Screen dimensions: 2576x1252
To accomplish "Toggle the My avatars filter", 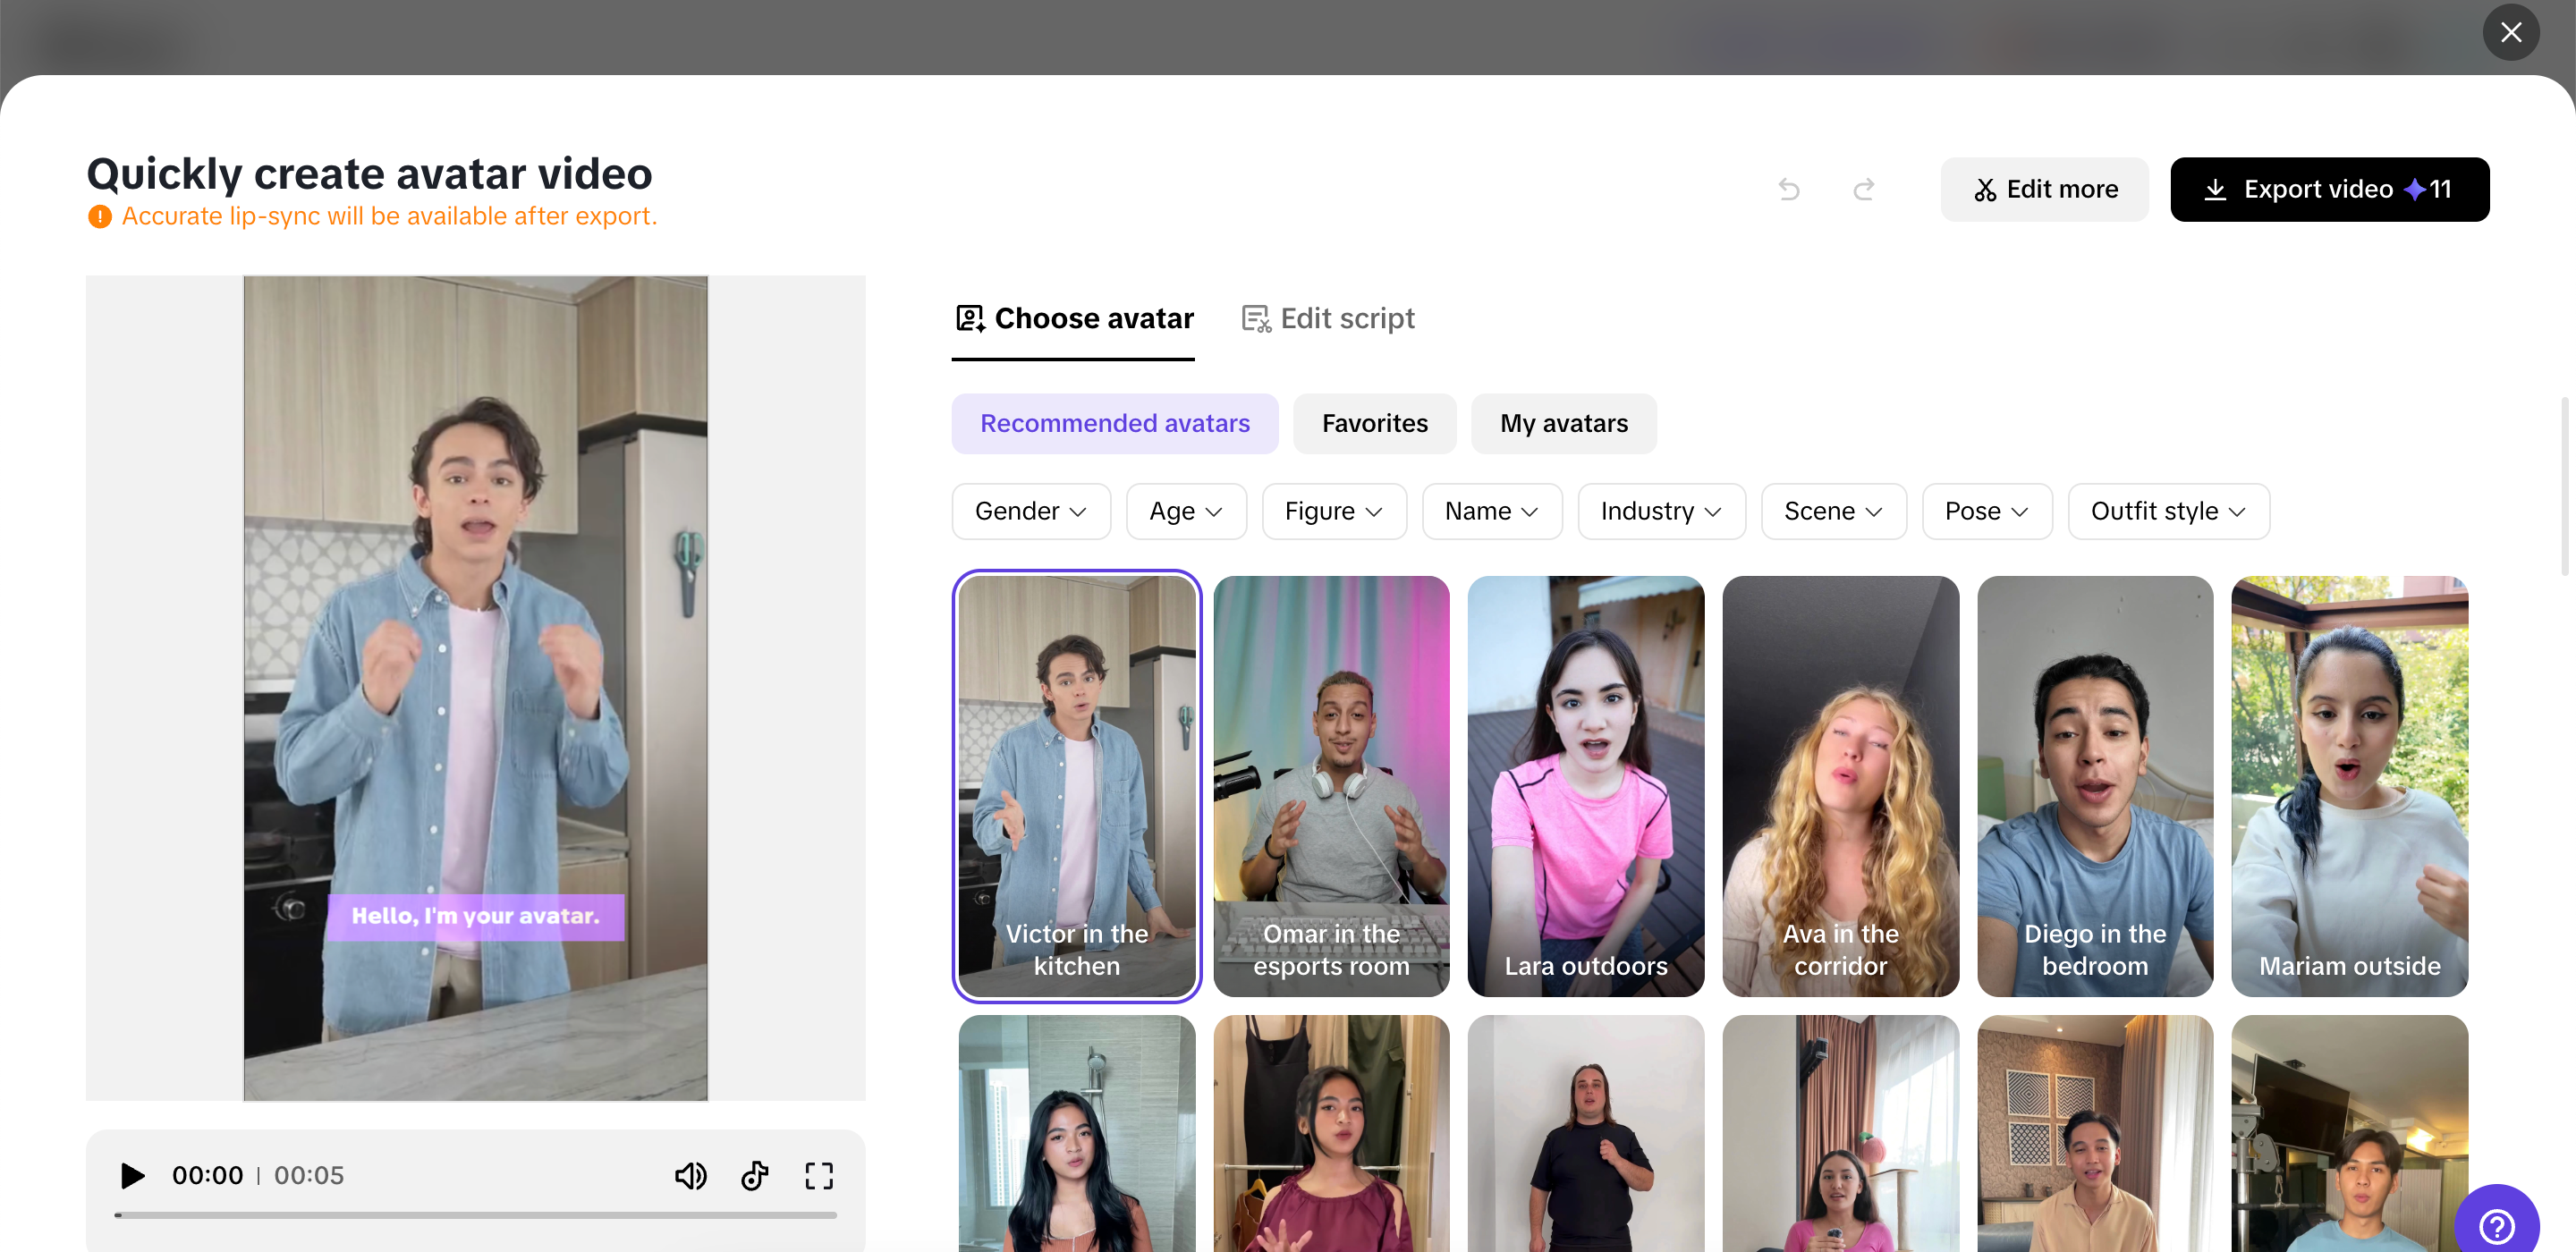I will click(x=1563, y=423).
